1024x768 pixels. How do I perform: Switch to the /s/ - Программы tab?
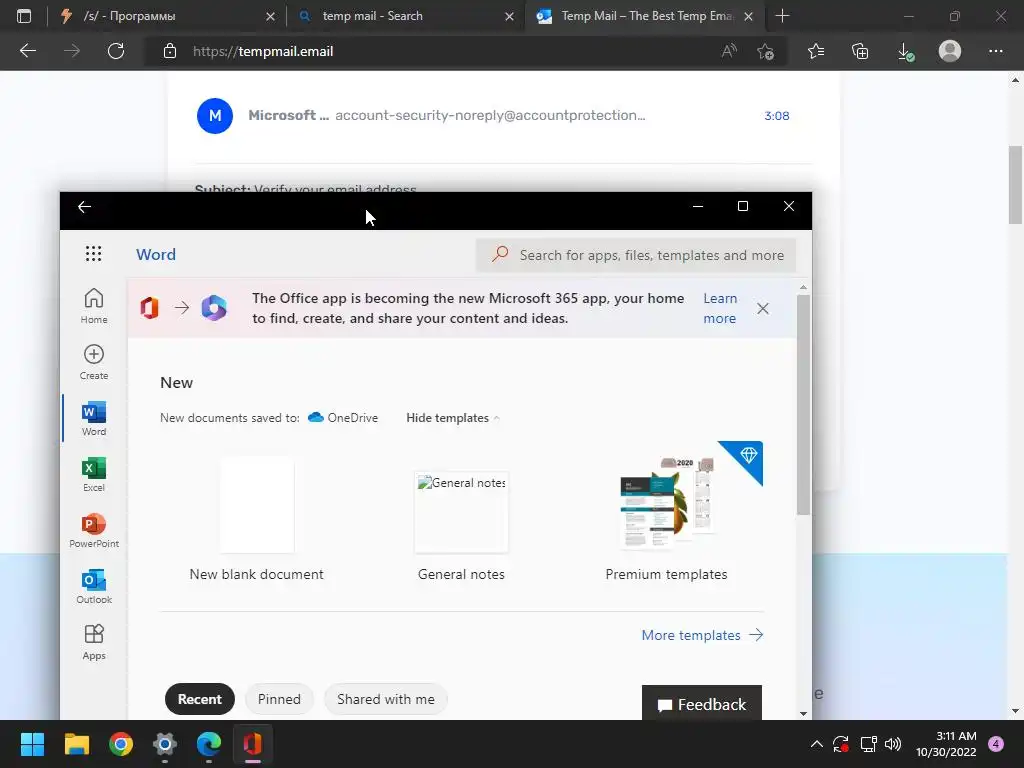(x=167, y=16)
